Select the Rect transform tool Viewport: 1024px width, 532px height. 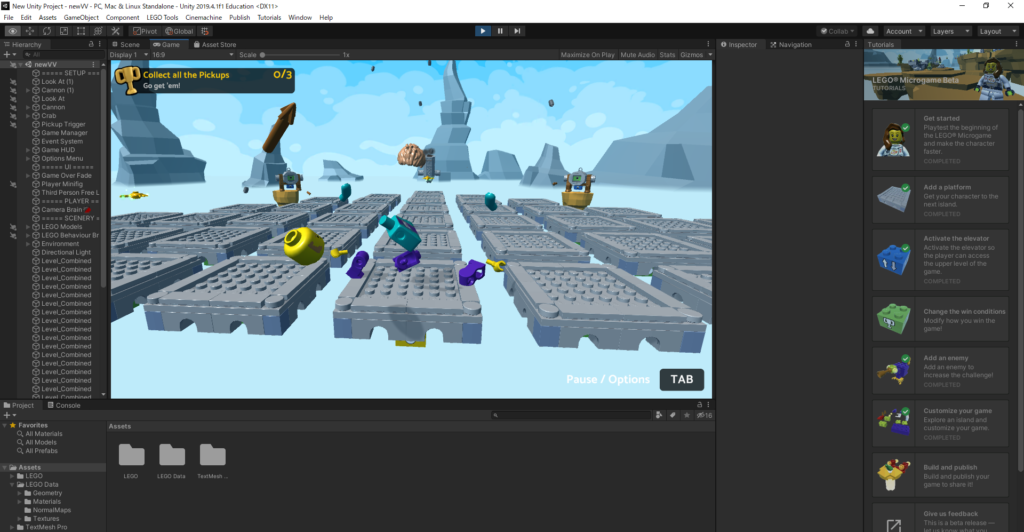[80, 31]
